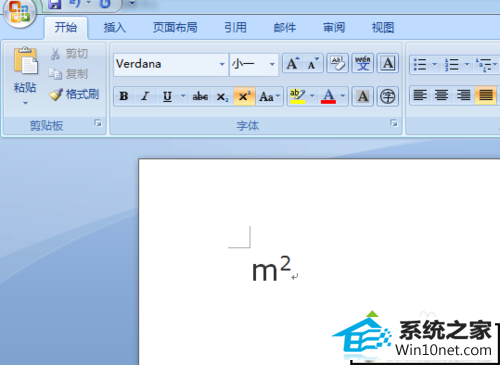Viewport: 500px width, 365px height.
Task: Apply strikethrough with the abc icon
Action: click(200, 97)
